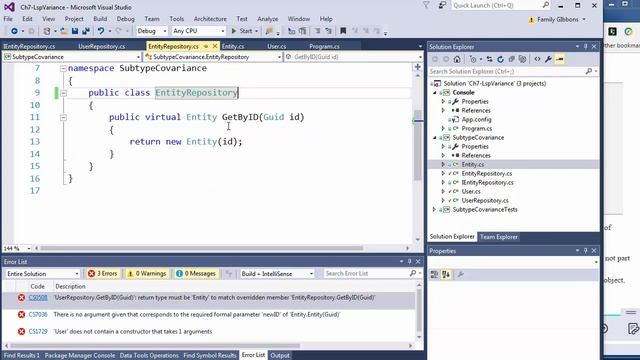Click the editor horizontal scrollbar
640x360 pixels.
pos(202,248)
